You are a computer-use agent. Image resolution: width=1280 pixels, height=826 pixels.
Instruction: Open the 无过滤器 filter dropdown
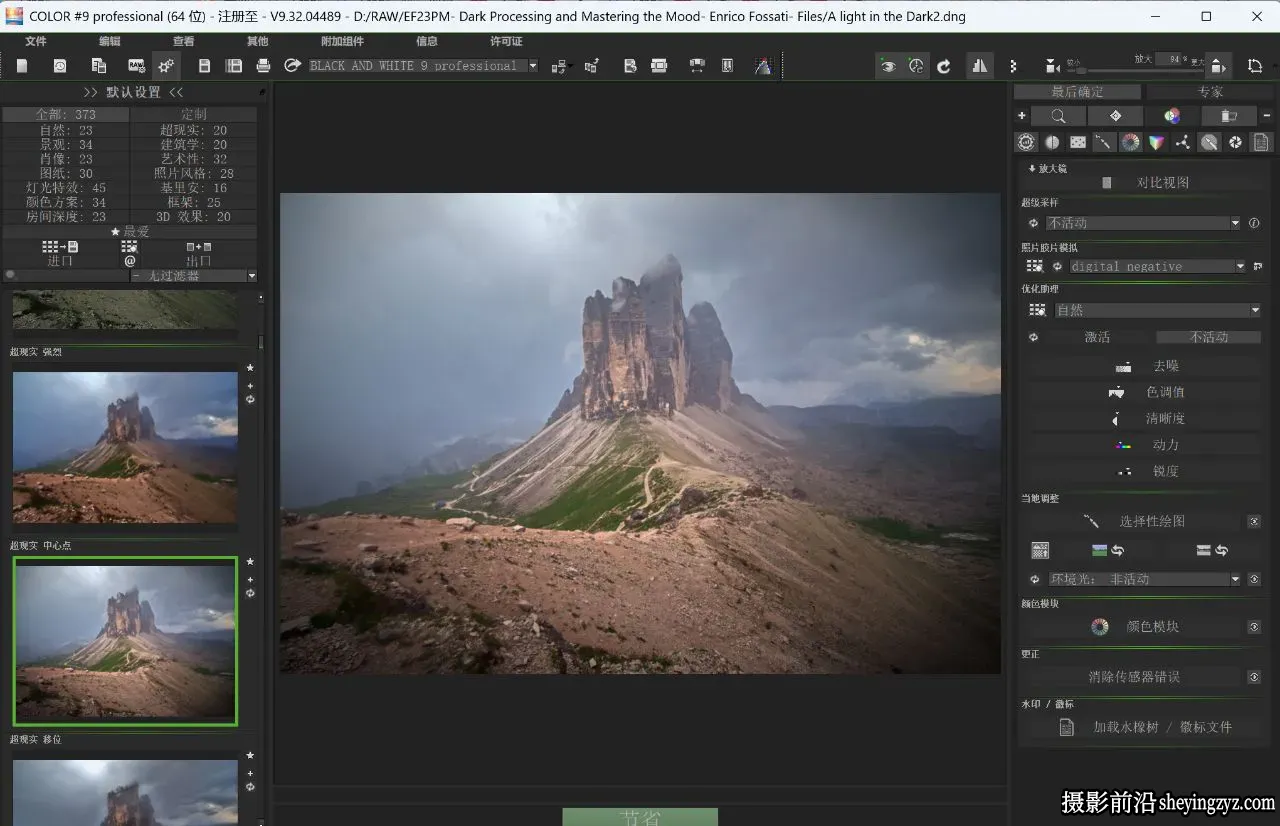(x=194, y=276)
